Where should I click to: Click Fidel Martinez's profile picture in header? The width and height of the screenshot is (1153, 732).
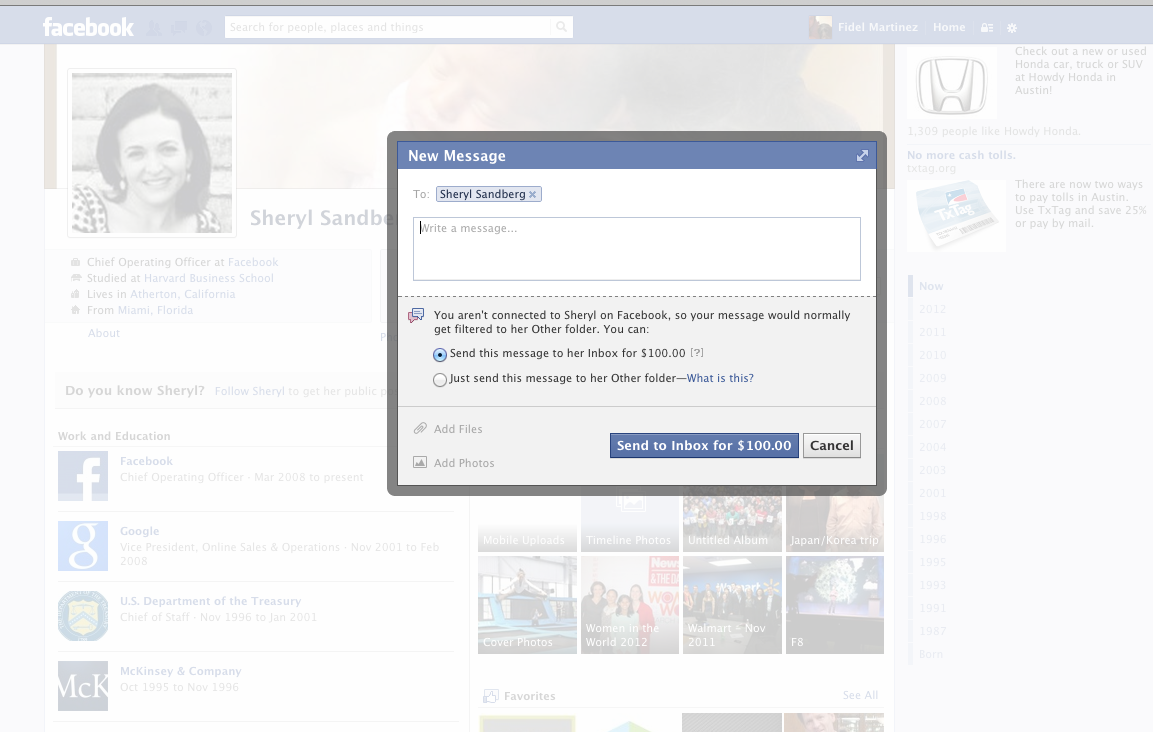(820, 27)
